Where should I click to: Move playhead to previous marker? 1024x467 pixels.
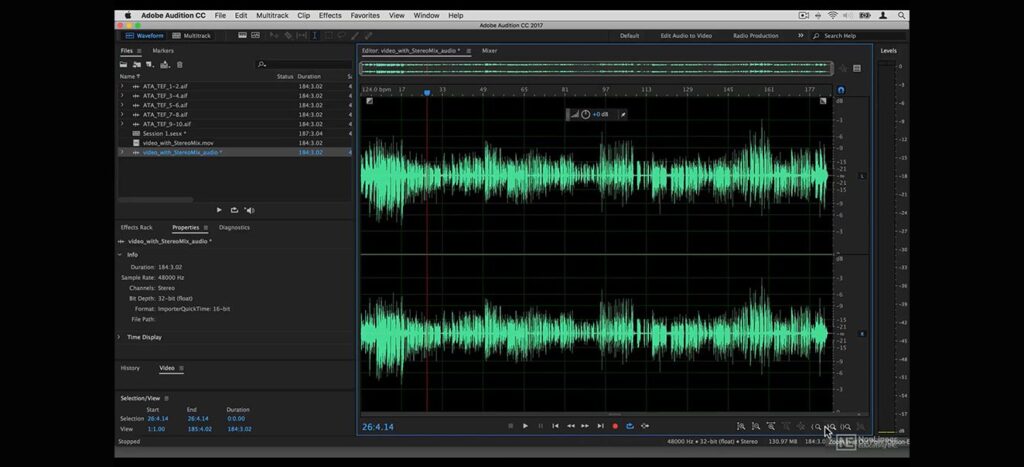555,426
